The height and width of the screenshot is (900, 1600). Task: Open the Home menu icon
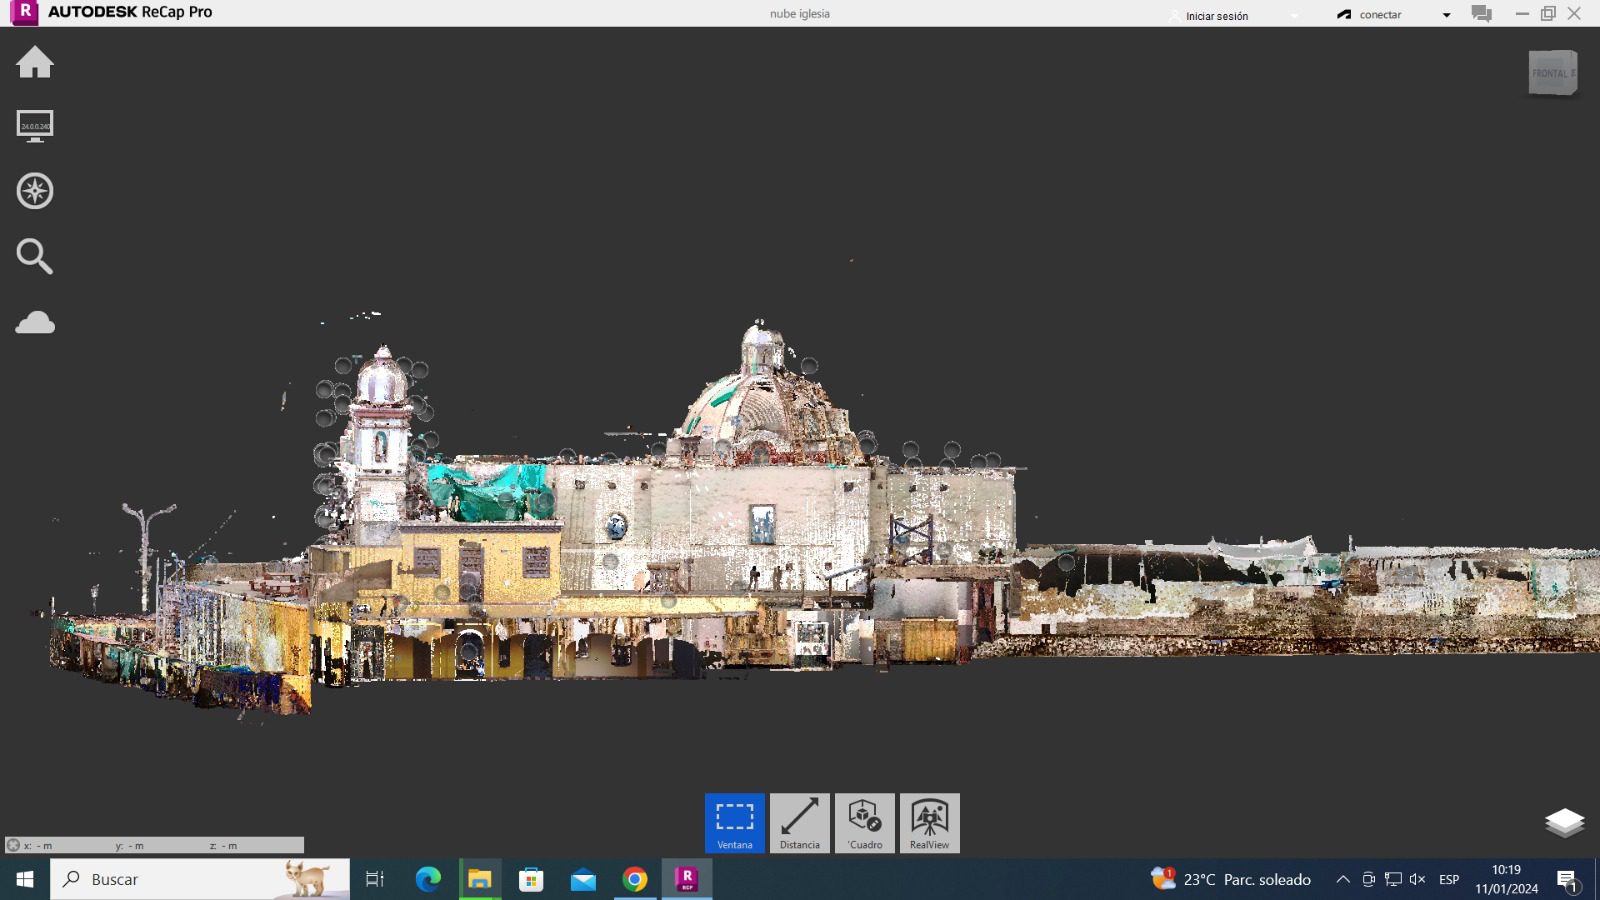(x=35, y=62)
